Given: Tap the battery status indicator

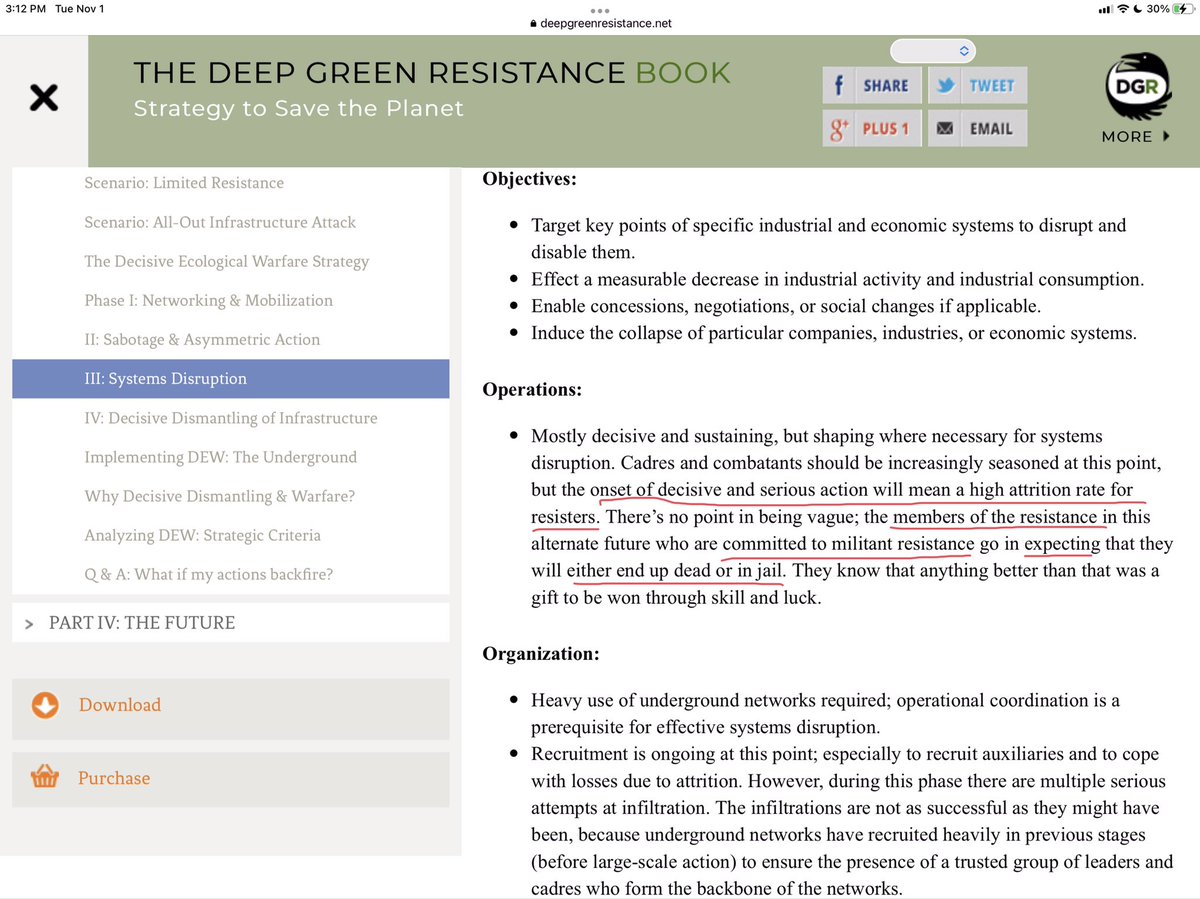Looking at the screenshot, I should pyautogui.click(x=1177, y=9).
